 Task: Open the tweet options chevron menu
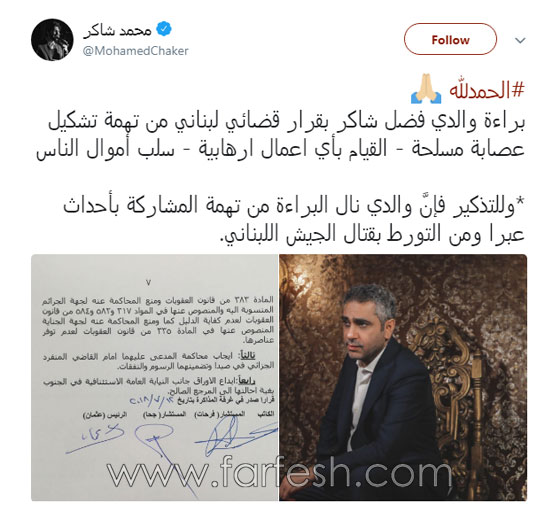pos(520,40)
